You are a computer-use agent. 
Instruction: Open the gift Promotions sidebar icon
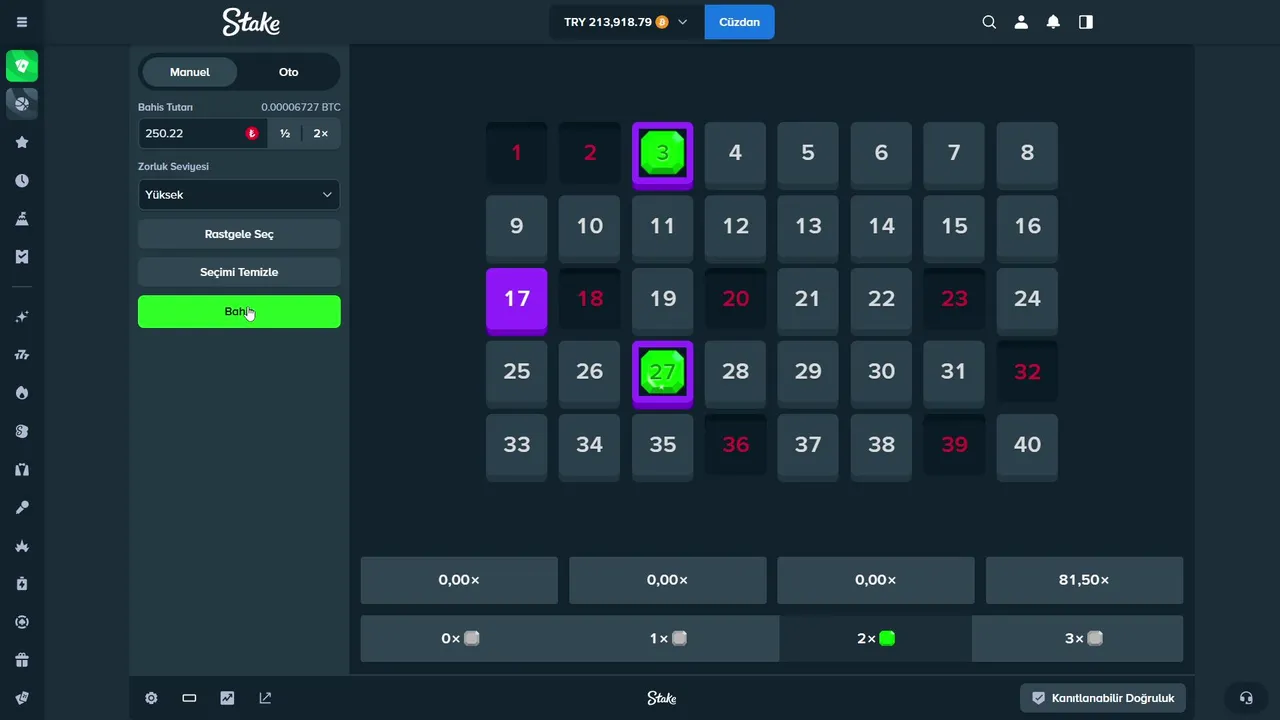click(x=22, y=660)
